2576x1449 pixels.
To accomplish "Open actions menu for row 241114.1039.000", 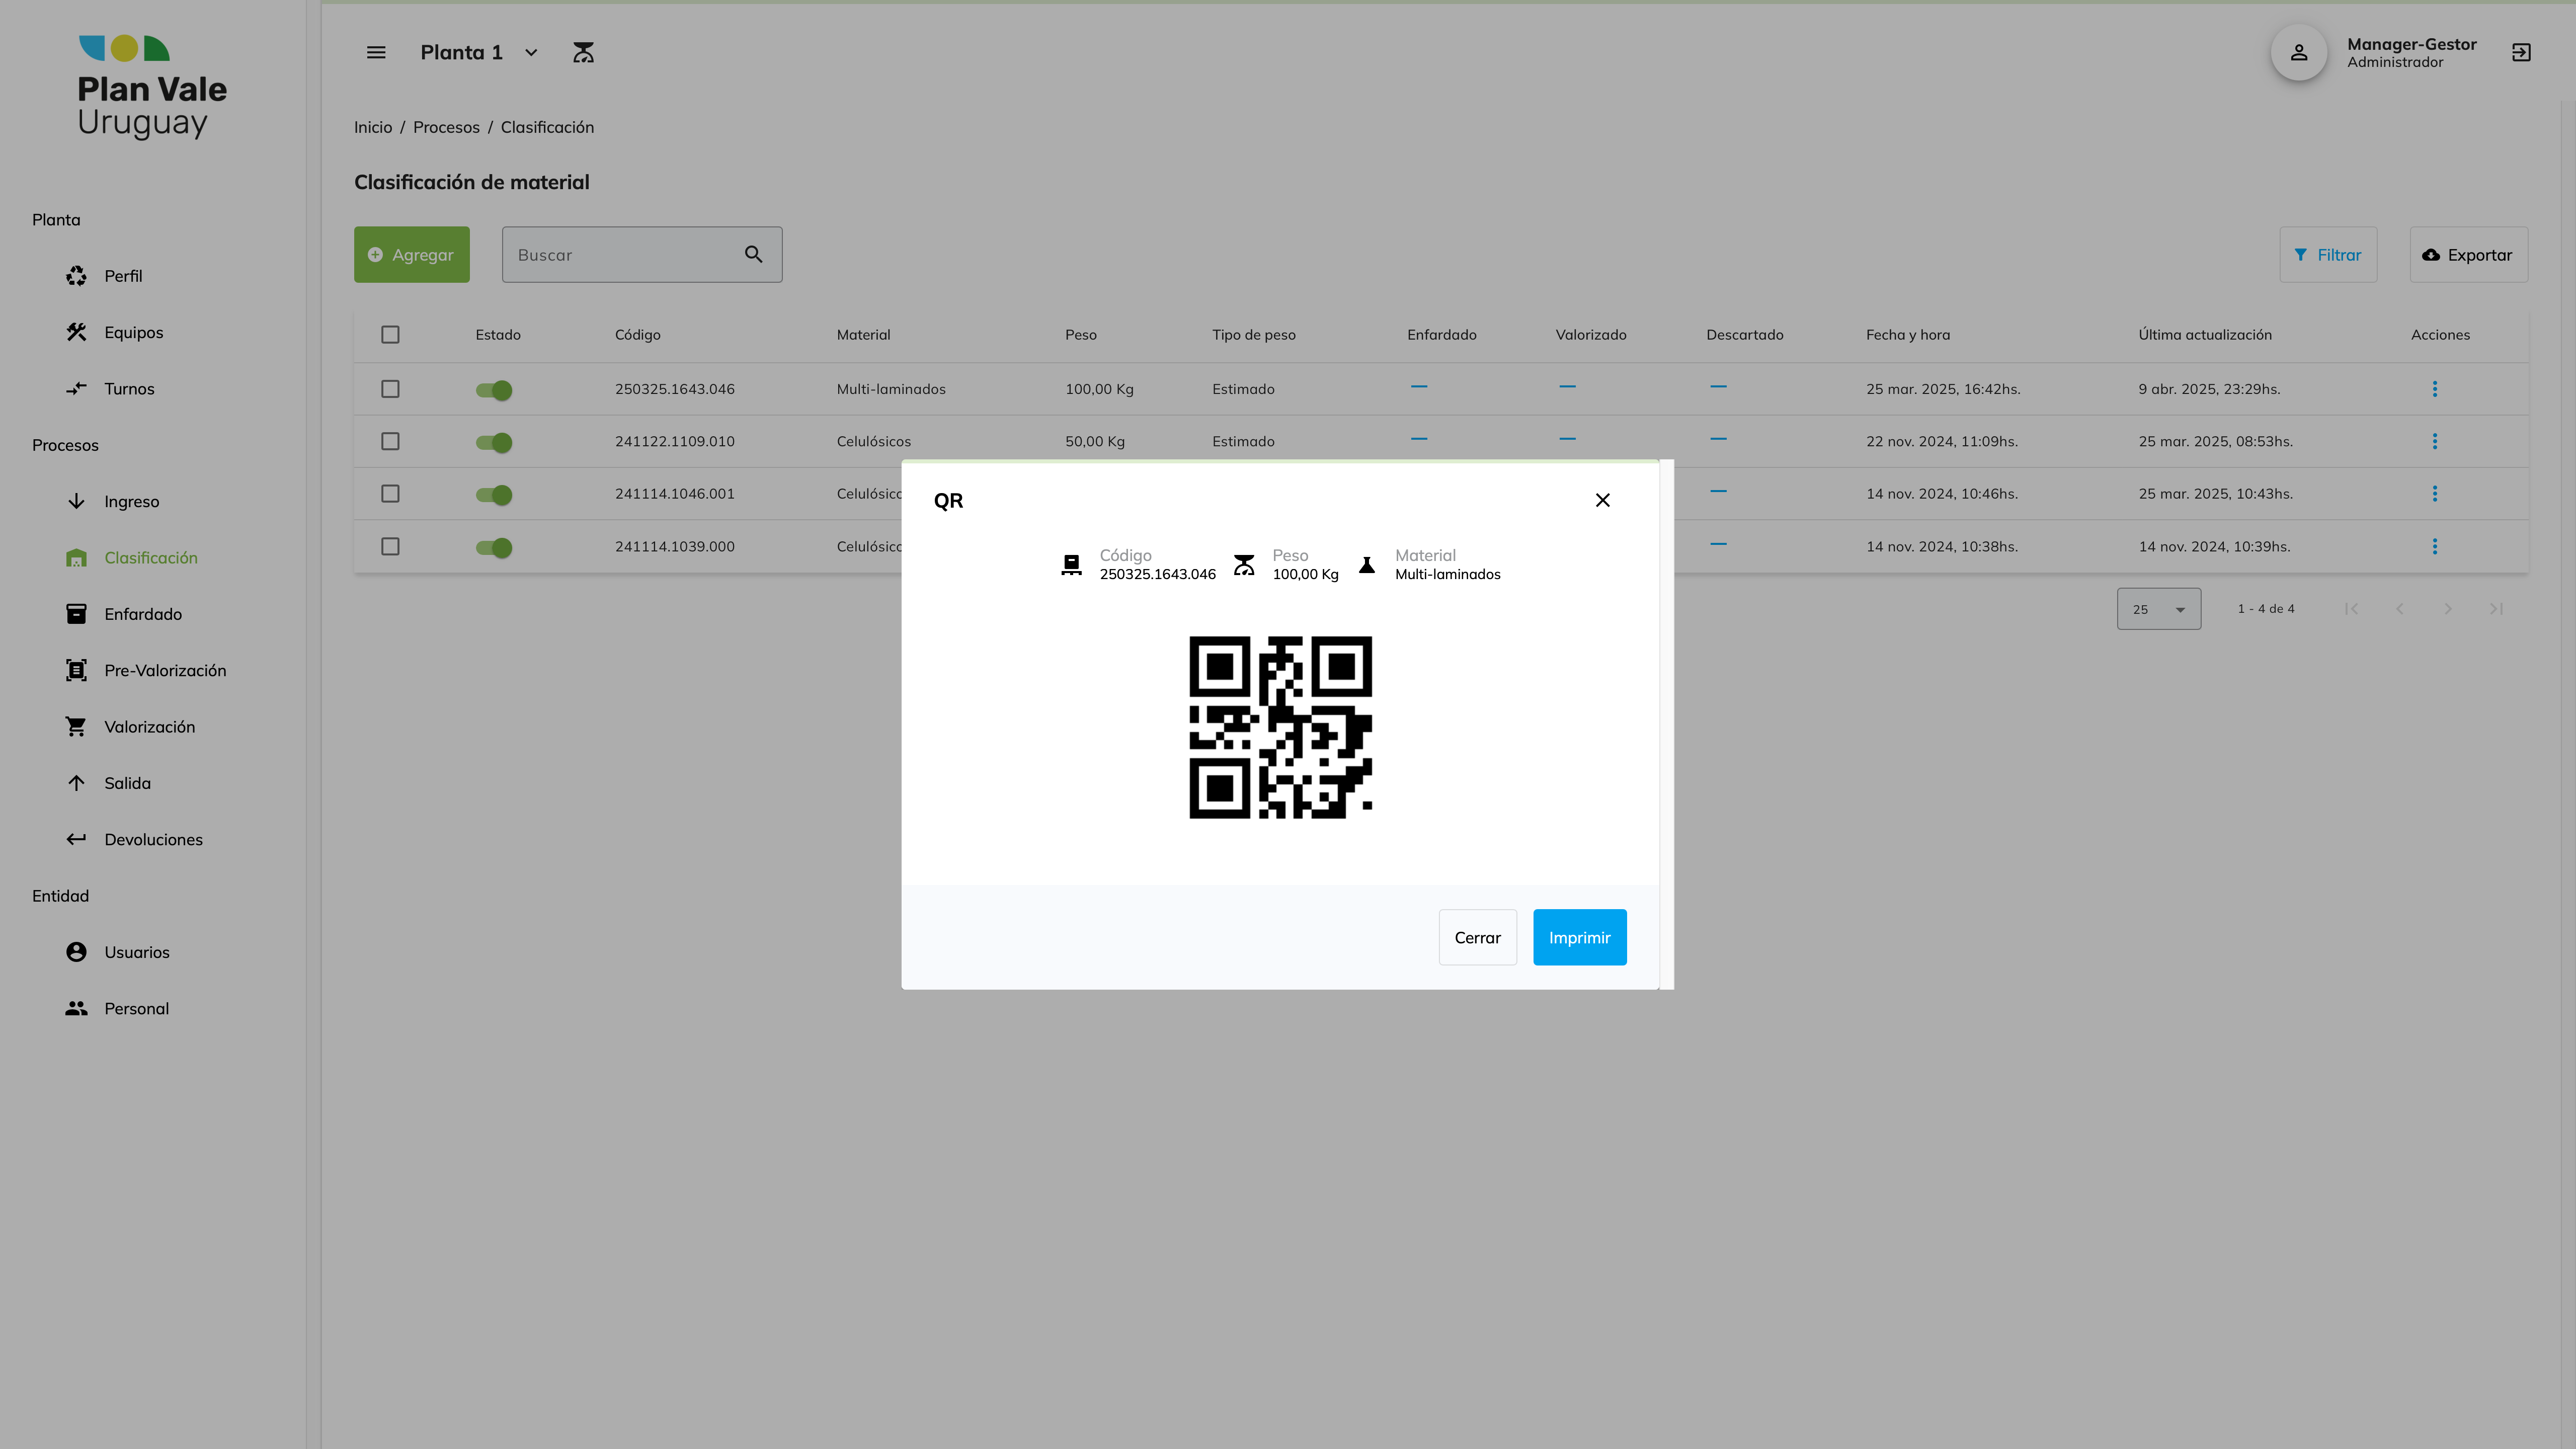I will tap(2435, 547).
